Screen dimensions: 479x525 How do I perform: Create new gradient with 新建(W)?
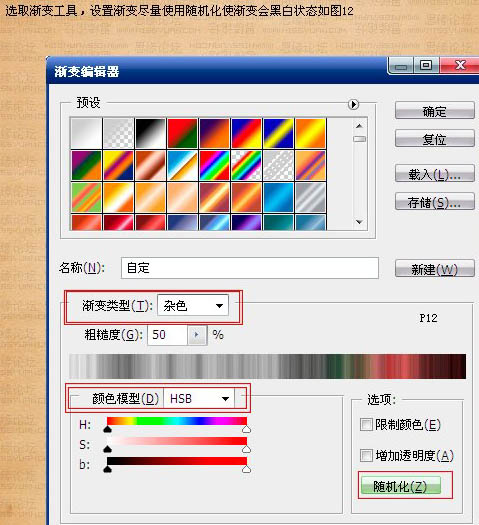pos(435,269)
